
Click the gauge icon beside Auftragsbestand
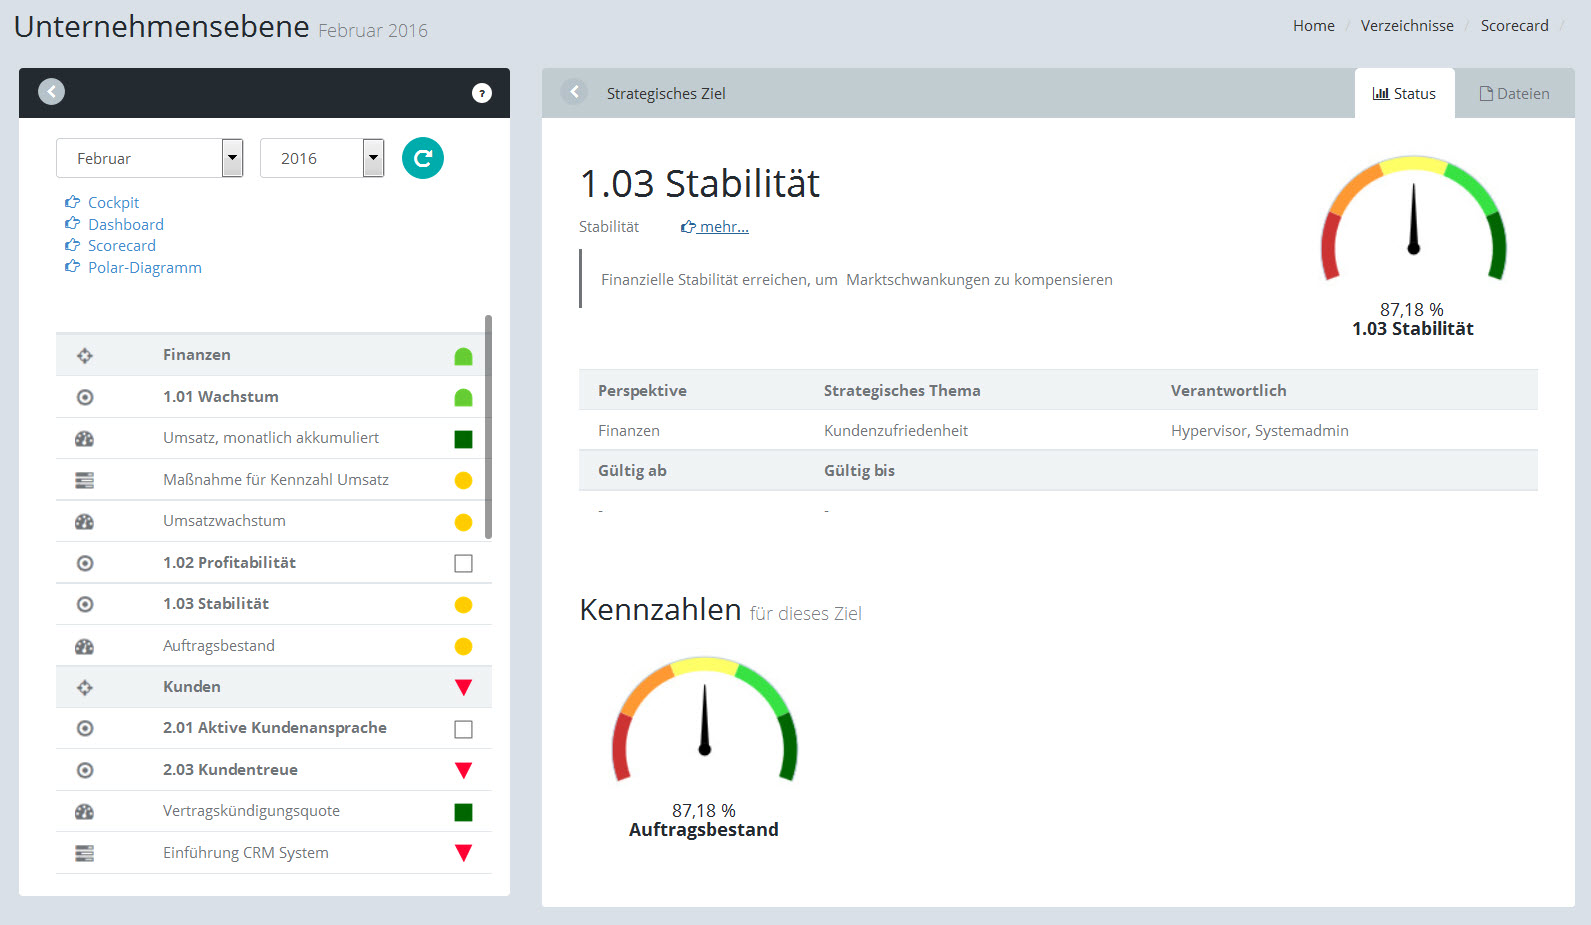85,646
